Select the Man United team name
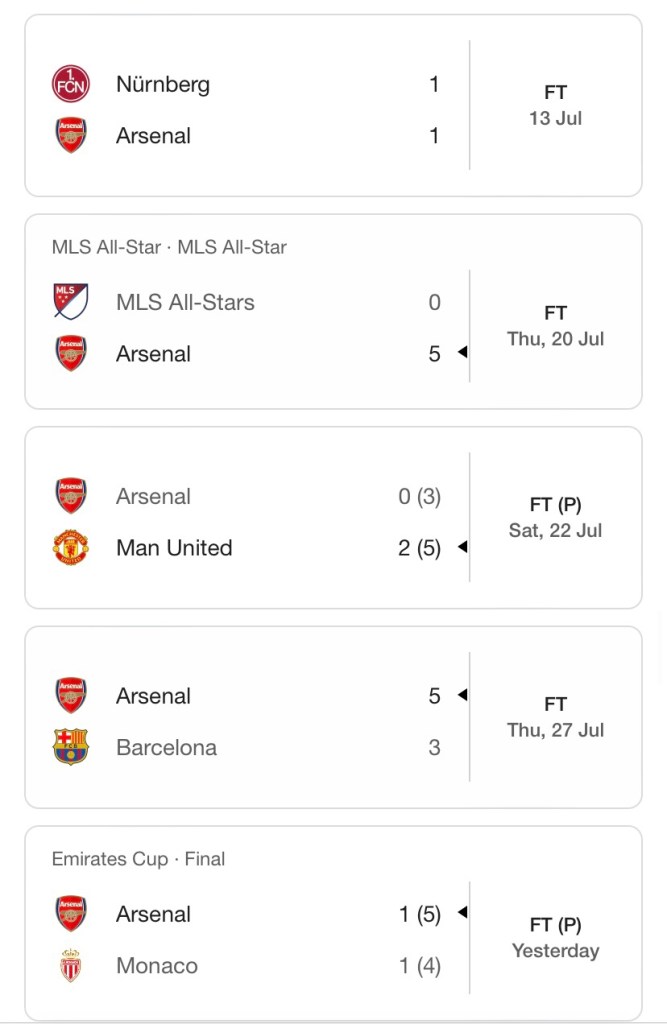This screenshot has height=1024, width=667. tap(174, 548)
